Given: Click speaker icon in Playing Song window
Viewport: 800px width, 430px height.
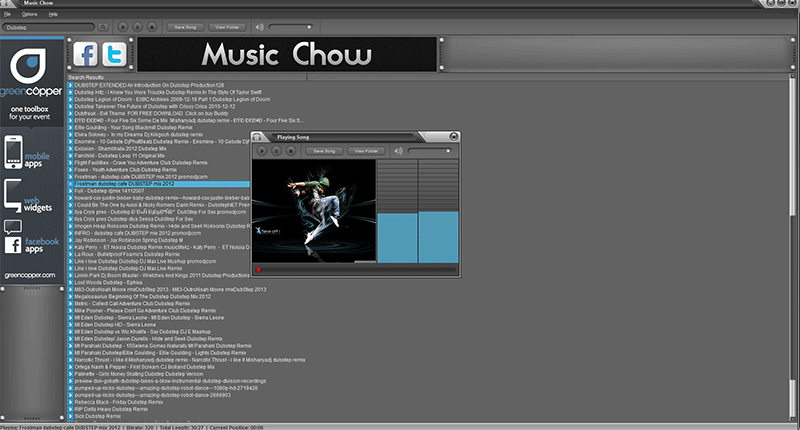Looking at the screenshot, I should 398,150.
